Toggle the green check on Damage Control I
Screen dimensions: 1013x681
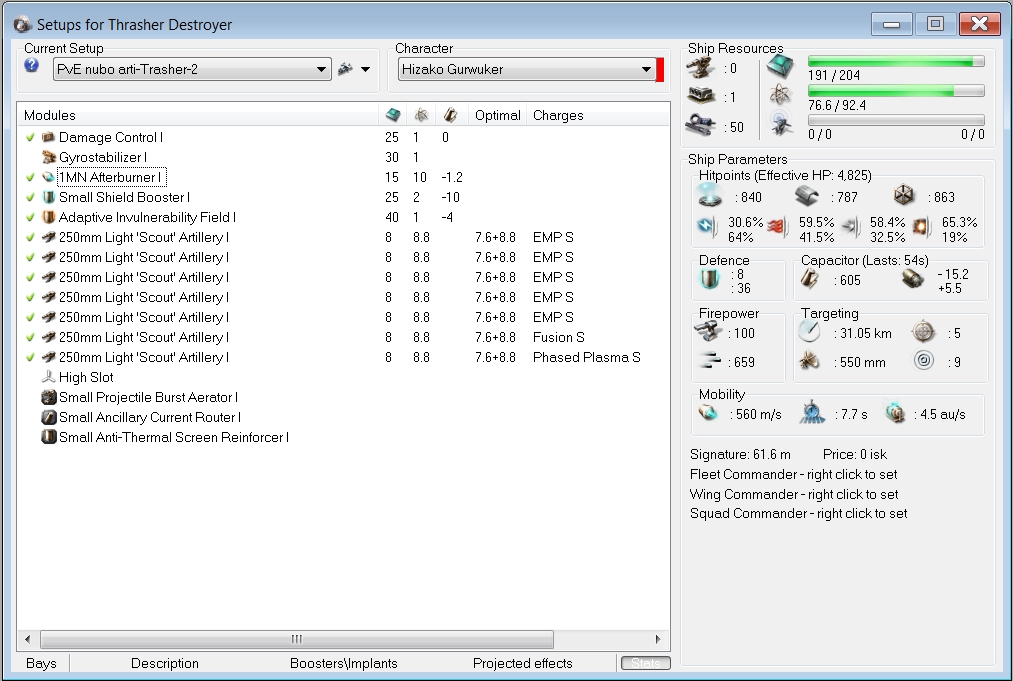point(30,137)
